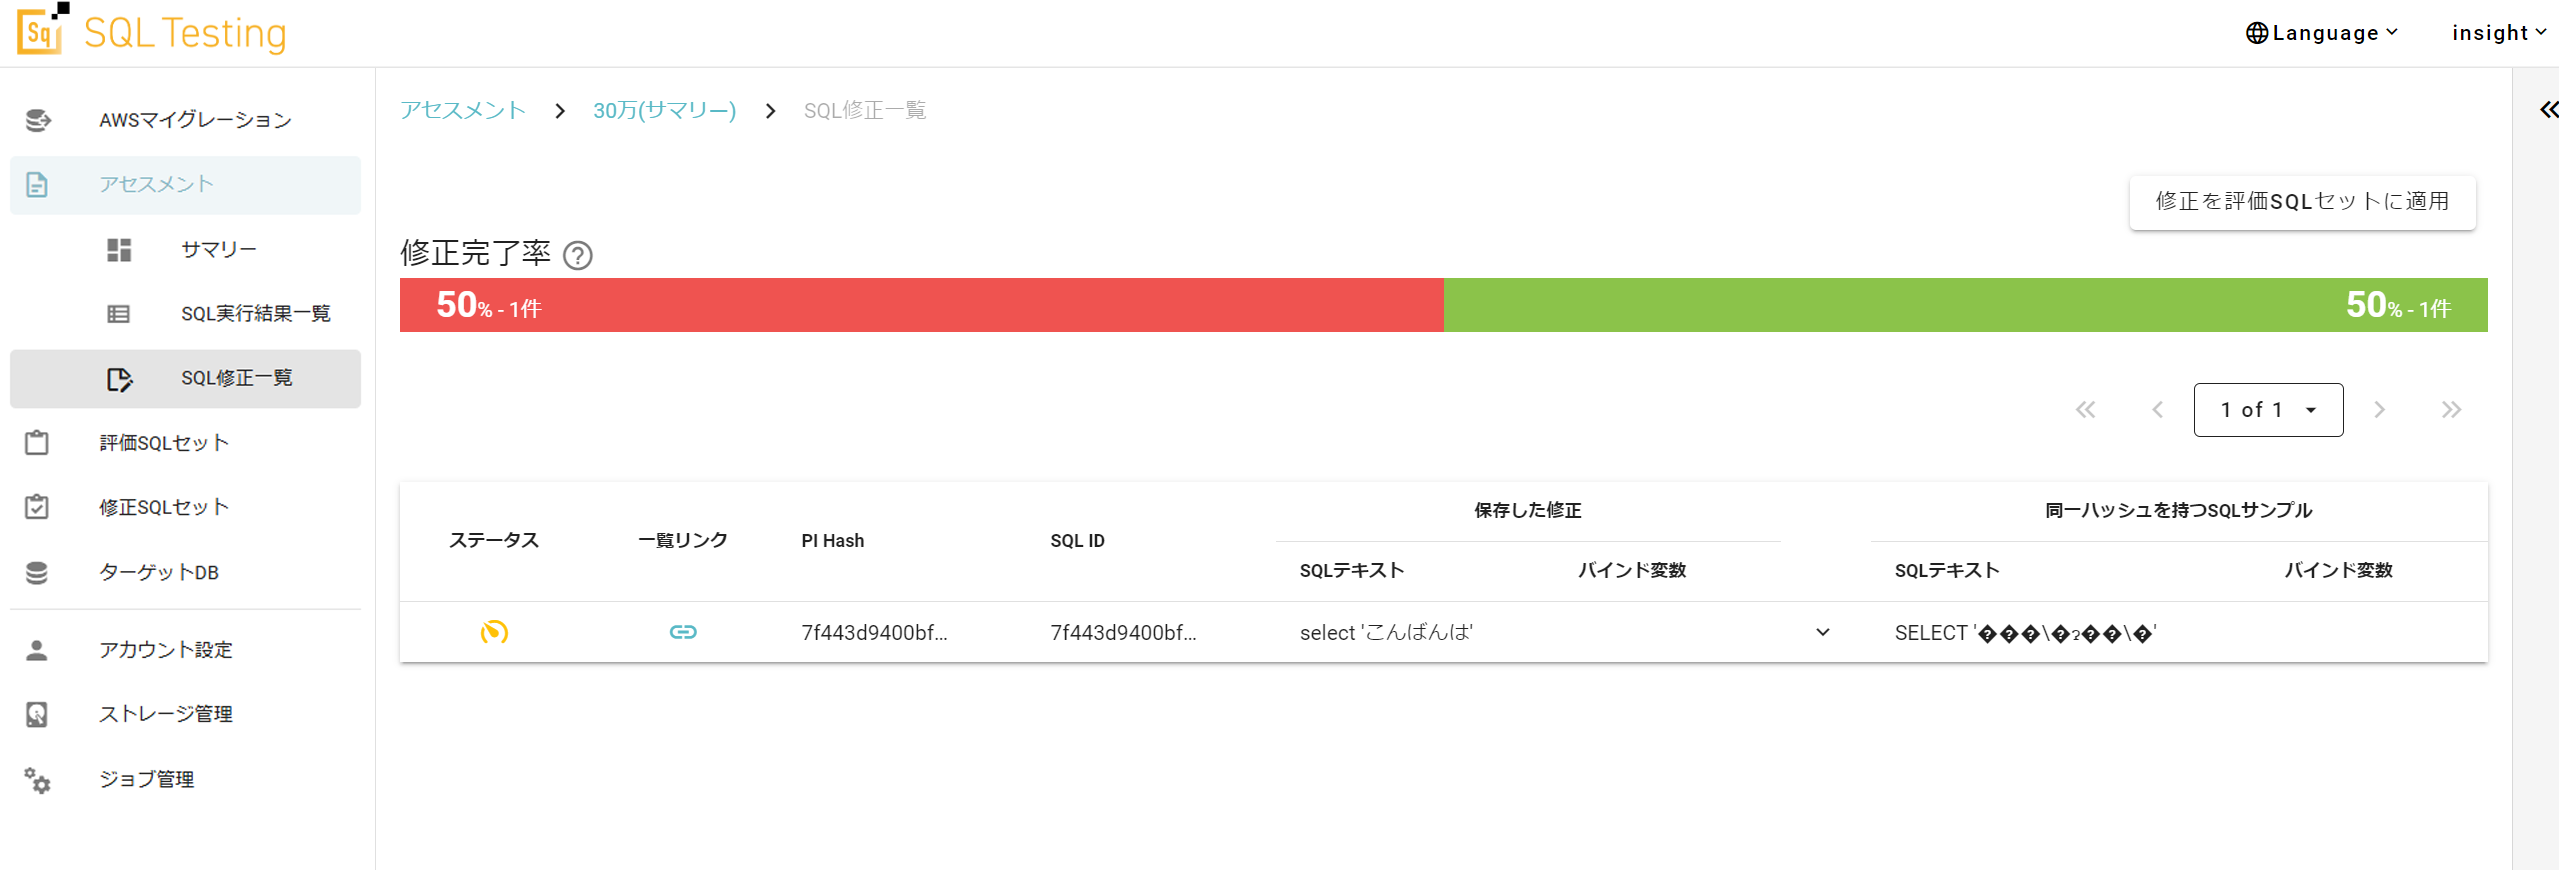Click the 同一ハッシュを持つSQLサンプル group header

[2178, 511]
